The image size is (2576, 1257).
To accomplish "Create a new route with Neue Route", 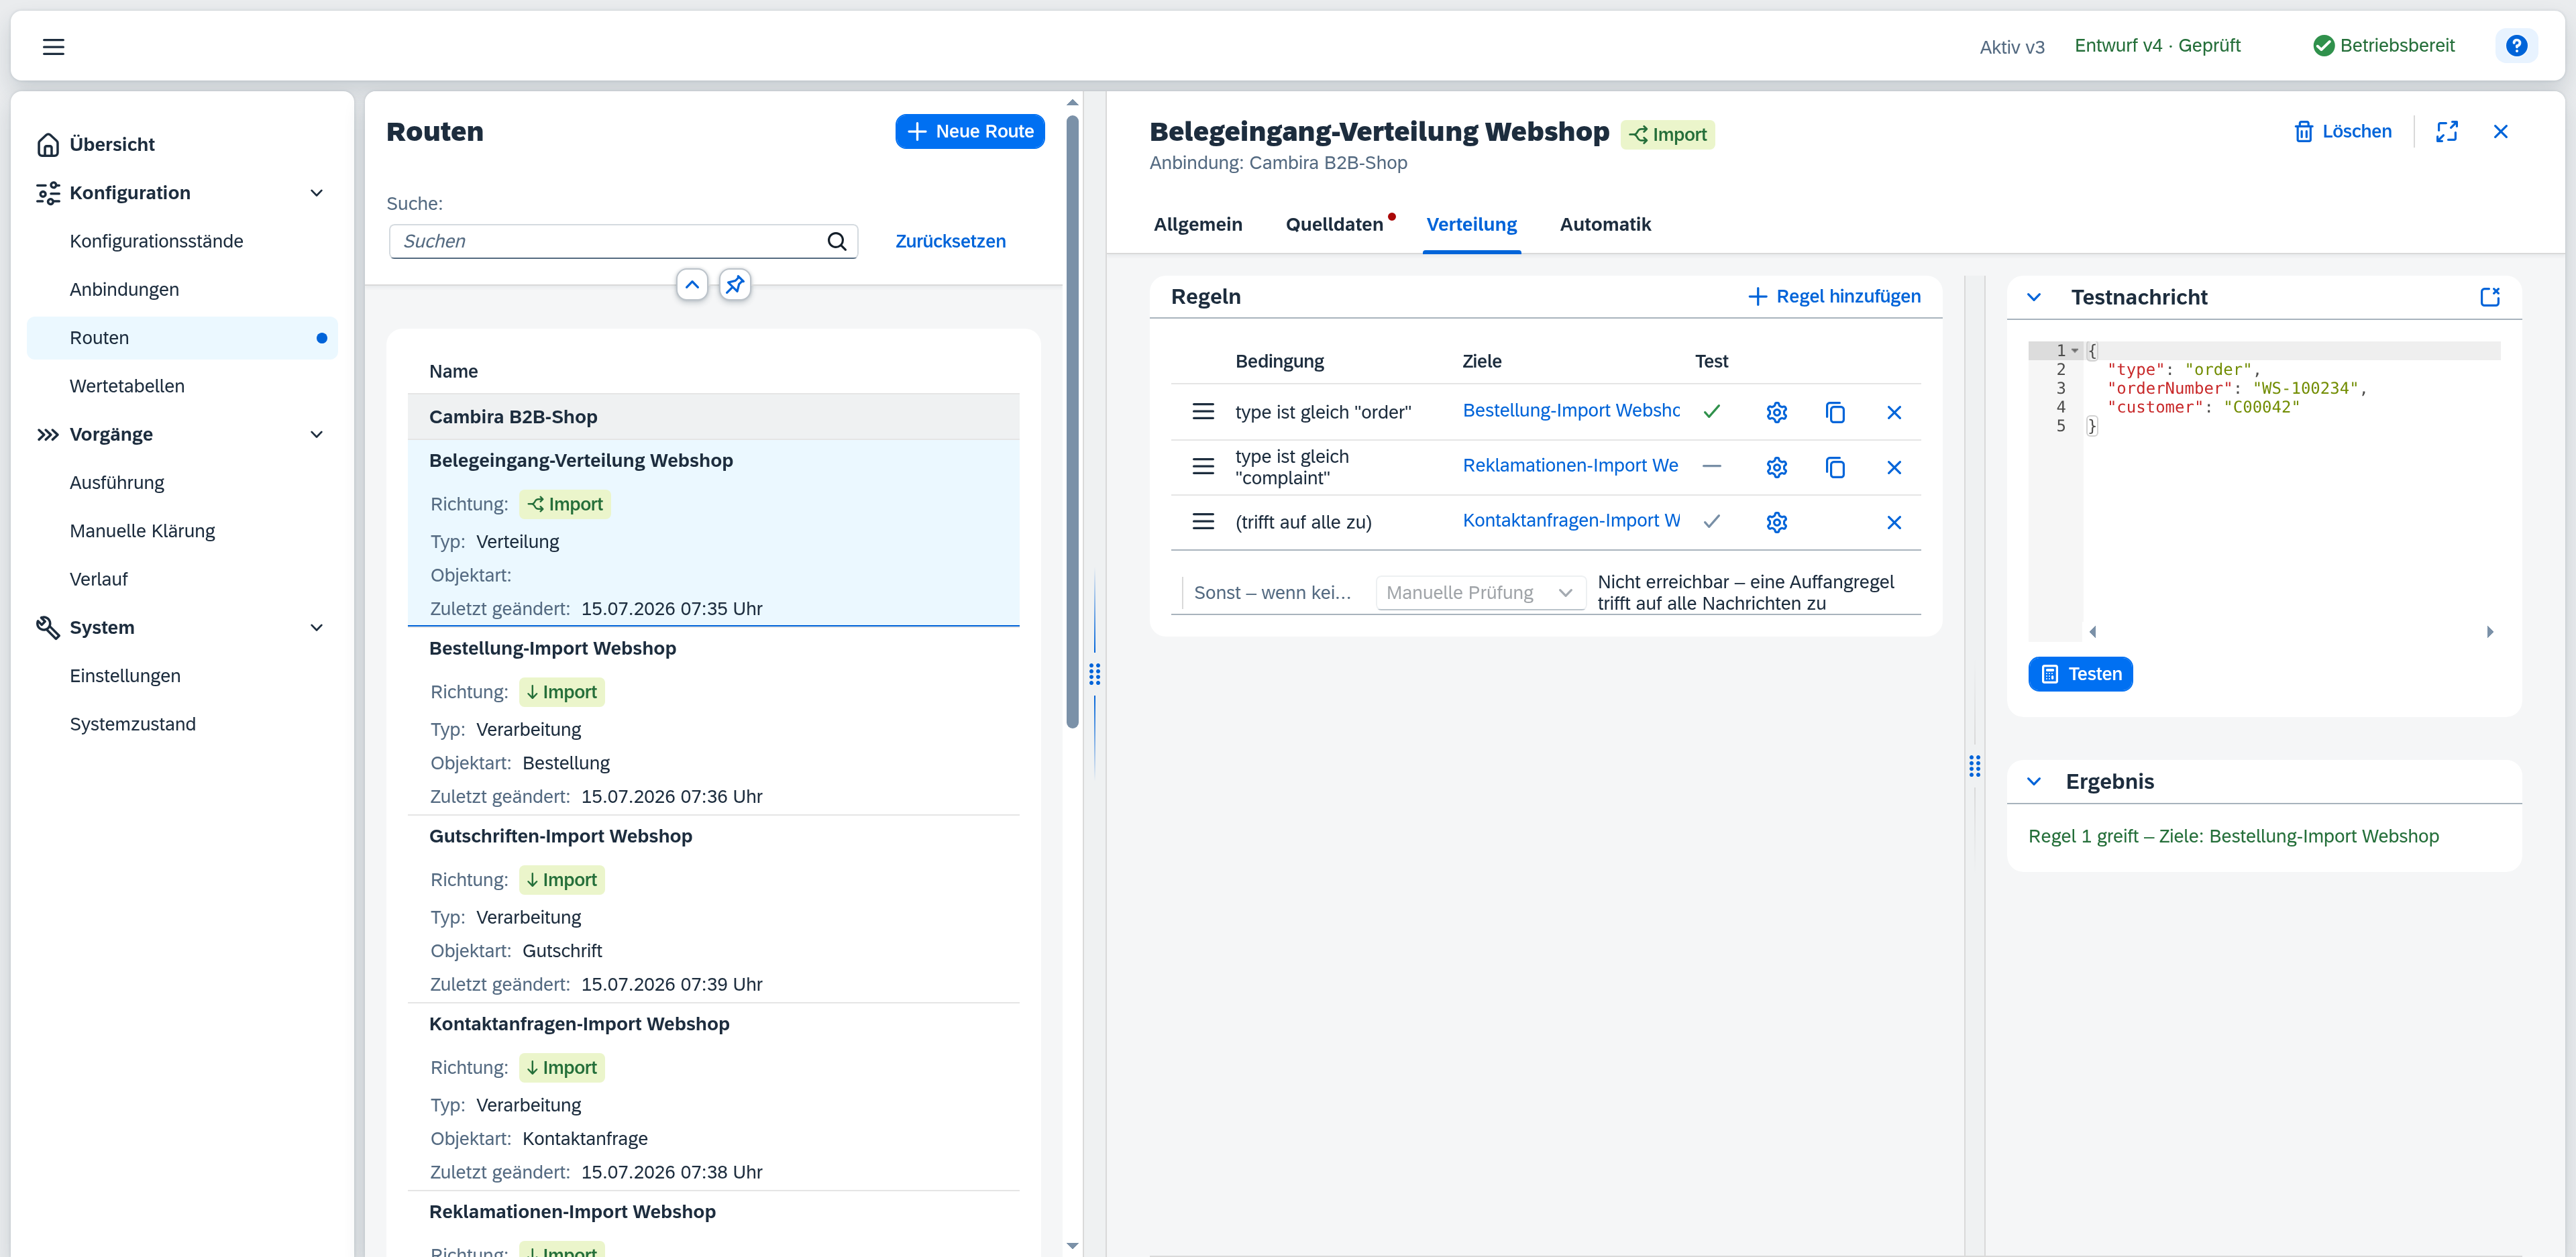I will [x=969, y=131].
